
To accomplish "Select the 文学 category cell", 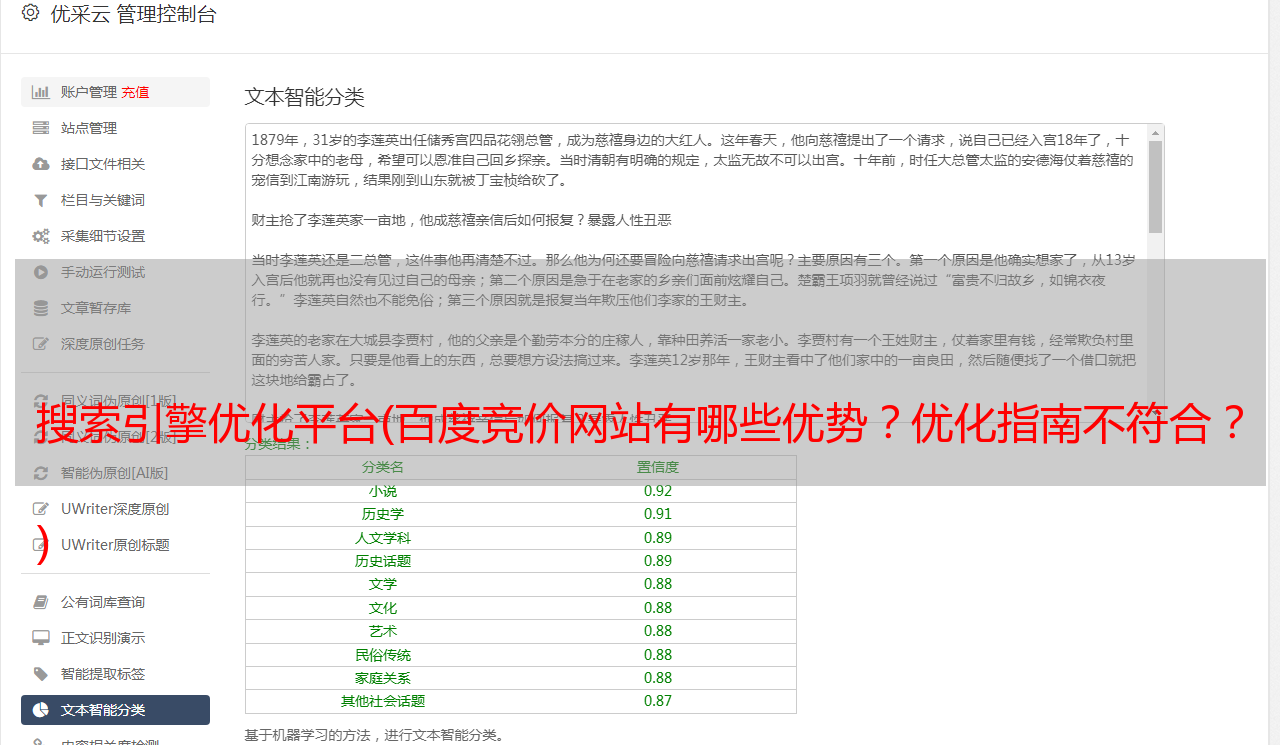I will [383, 584].
